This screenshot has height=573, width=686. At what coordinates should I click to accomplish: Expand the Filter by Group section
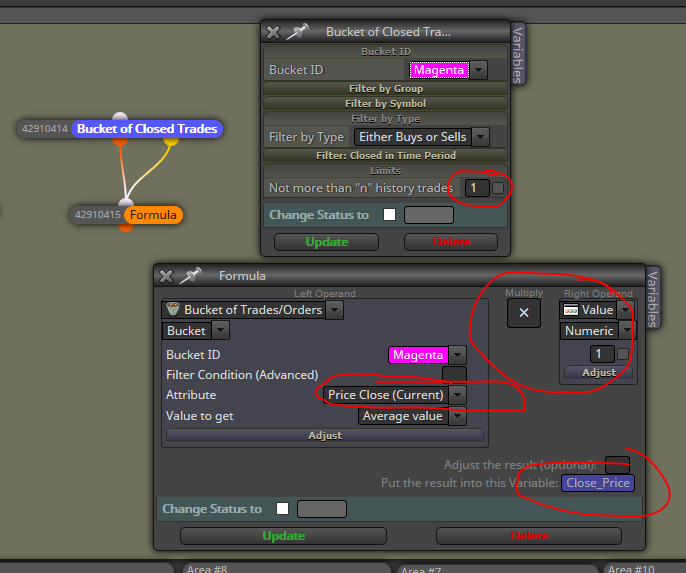385,89
